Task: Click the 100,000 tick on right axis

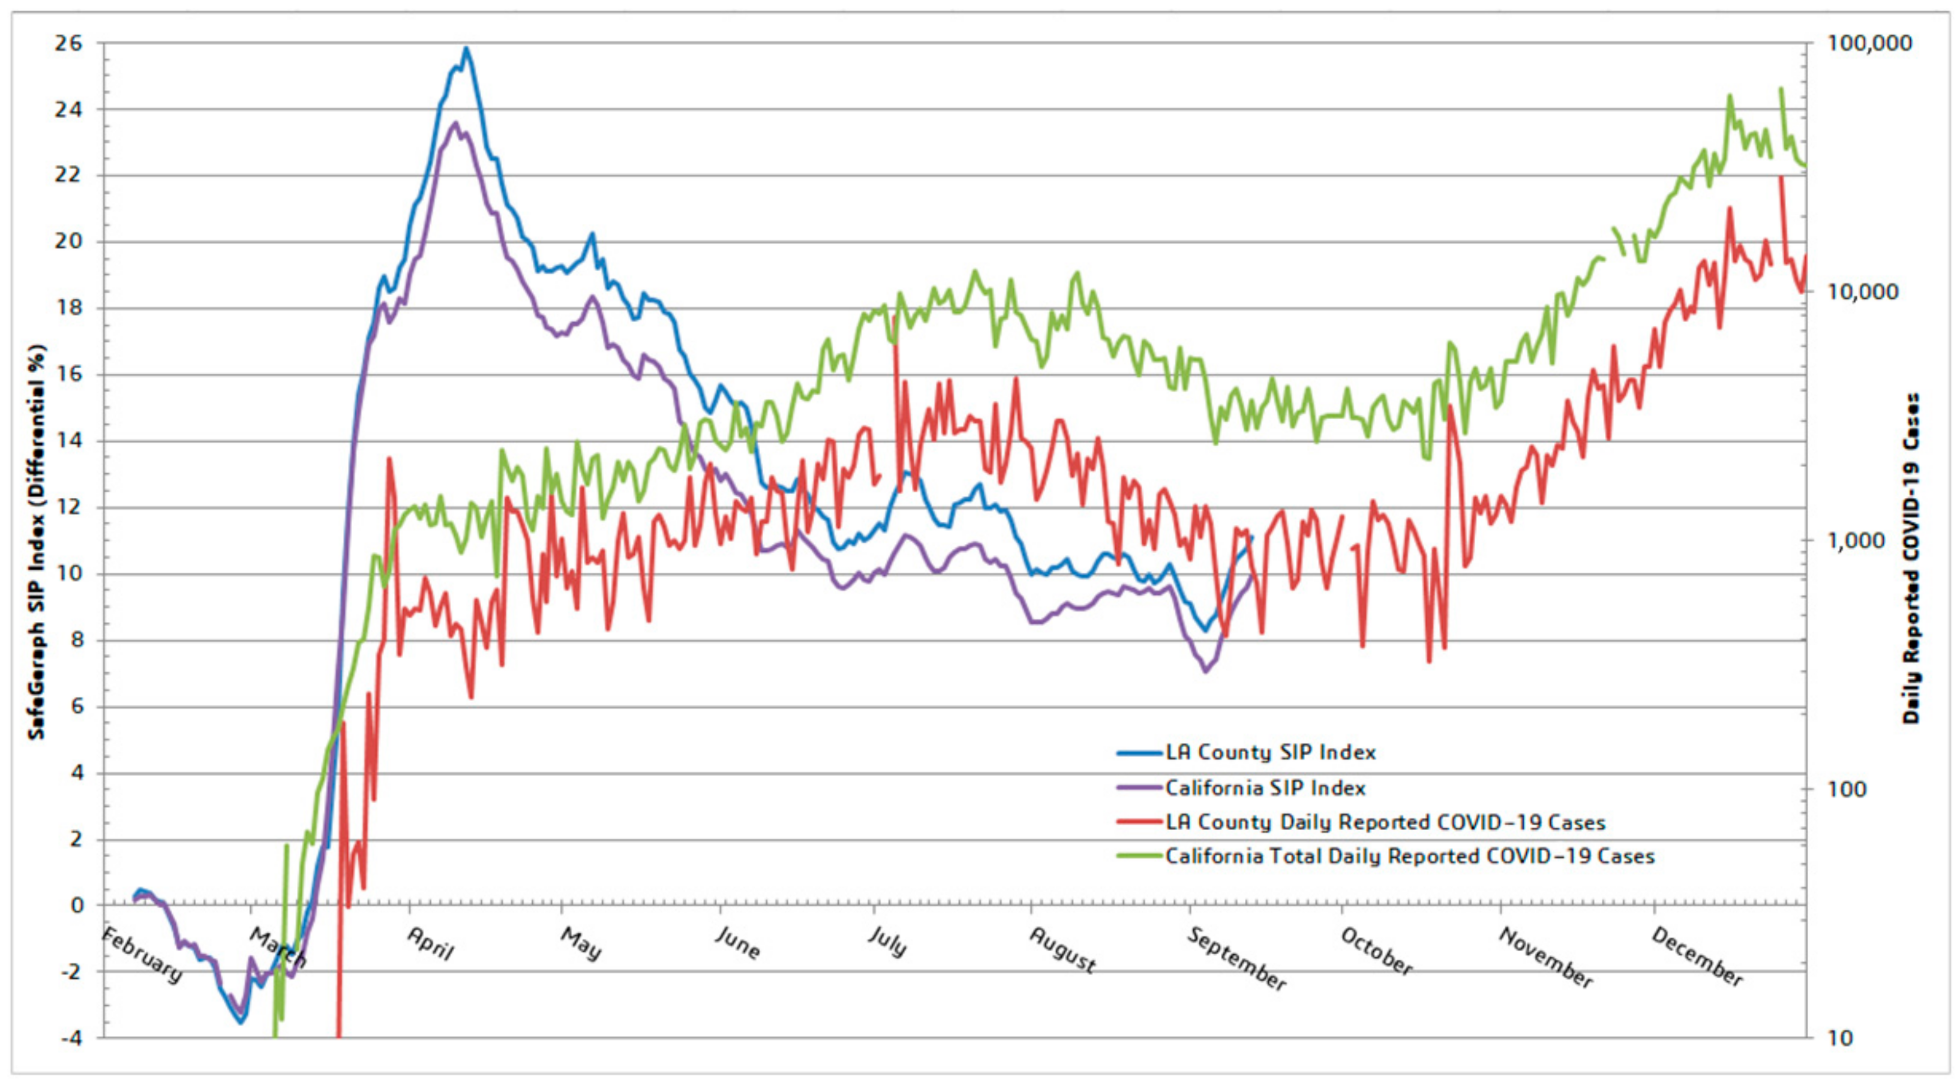Action: pos(1869,43)
